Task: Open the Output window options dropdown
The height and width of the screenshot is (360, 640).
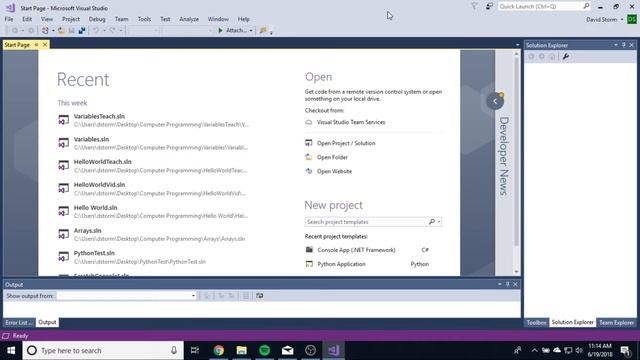Action: pyautogui.click(x=500, y=284)
